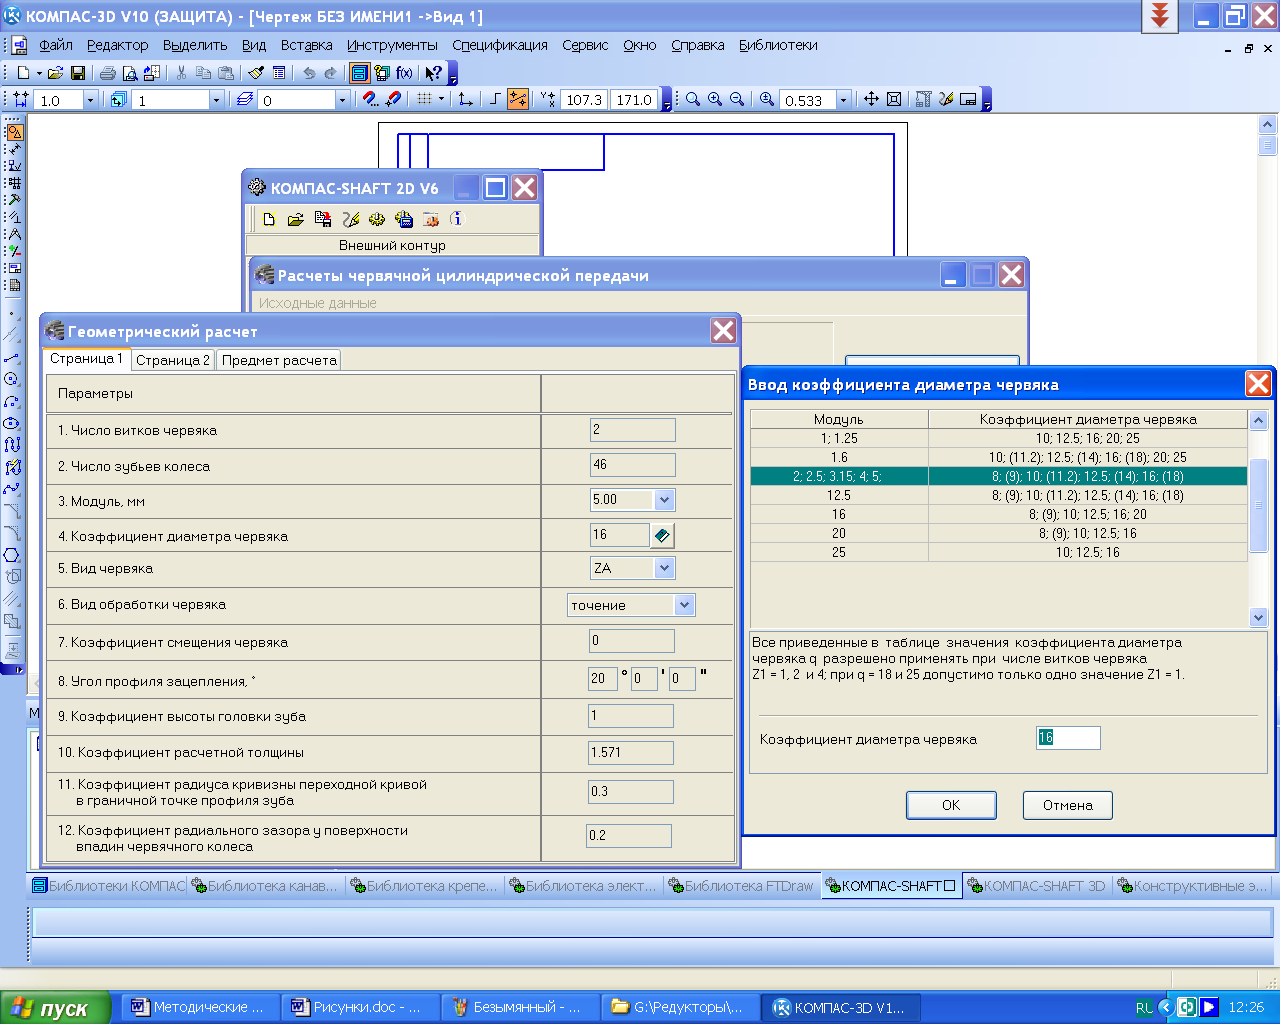Image resolution: width=1280 pixels, height=1024 pixels.
Task: Open Рисунки.doc taskbar item
Action: pyautogui.click(x=361, y=1008)
